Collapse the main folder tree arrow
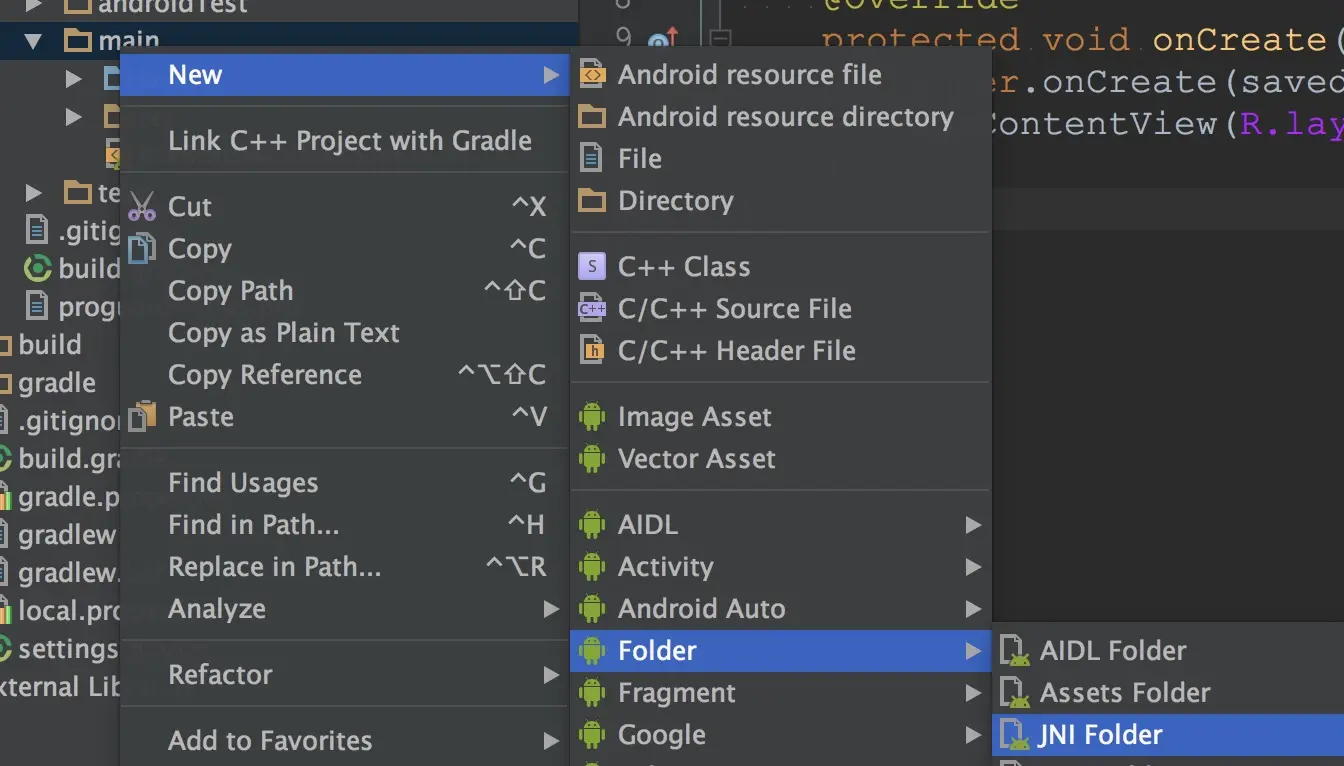Screen dimensions: 1344x766 tap(34, 42)
